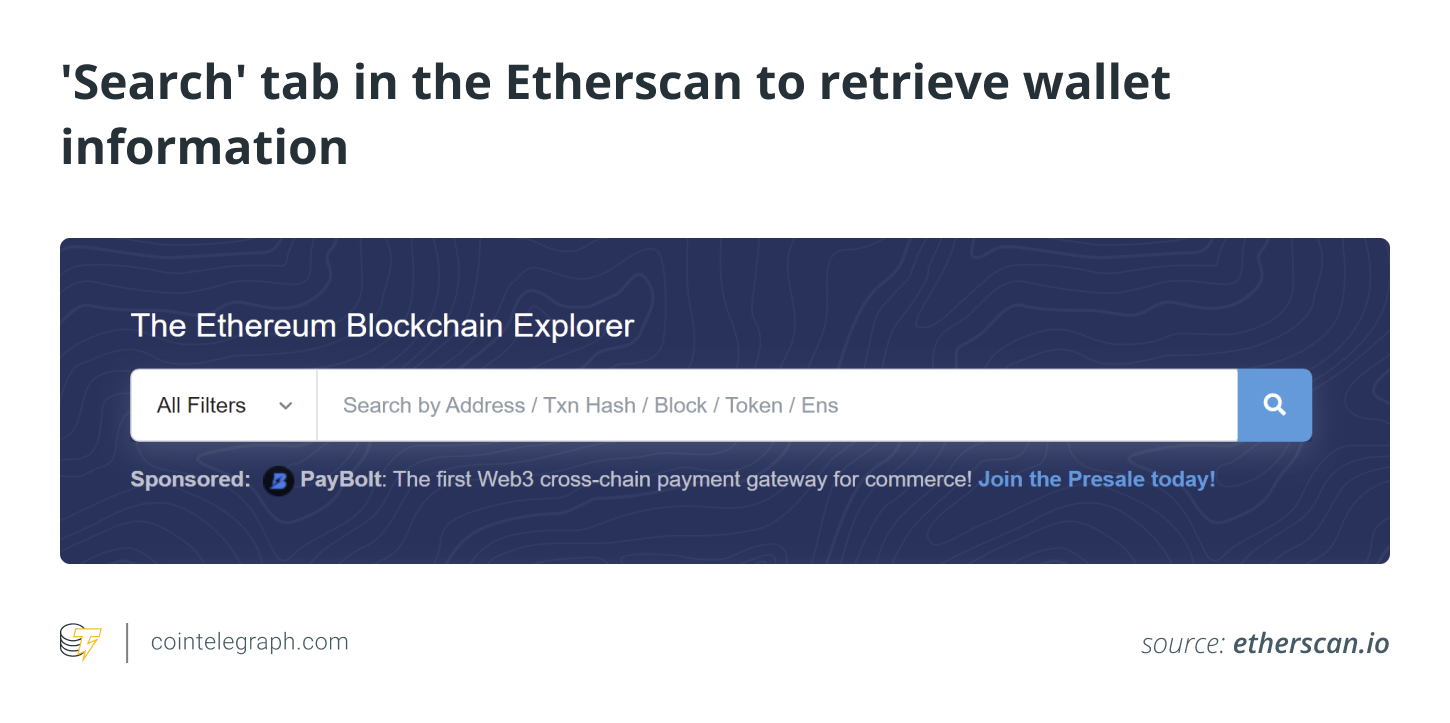Click the Sponsored label
This screenshot has width=1450, height=723.
[x=190, y=479]
